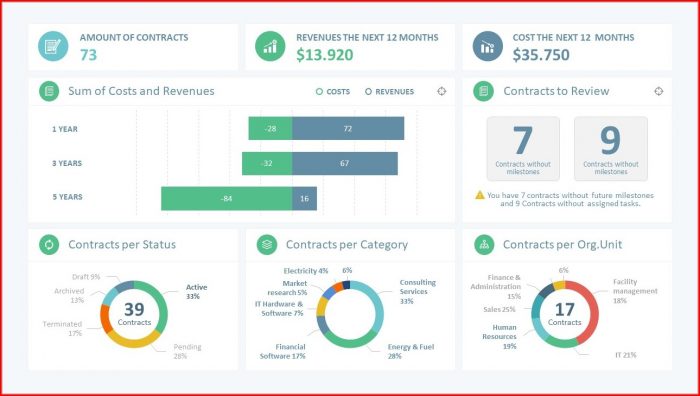This screenshot has height=396, width=700.
Task: Click the target icon in Contracts to Review panel
Action: pyautogui.click(x=658, y=91)
